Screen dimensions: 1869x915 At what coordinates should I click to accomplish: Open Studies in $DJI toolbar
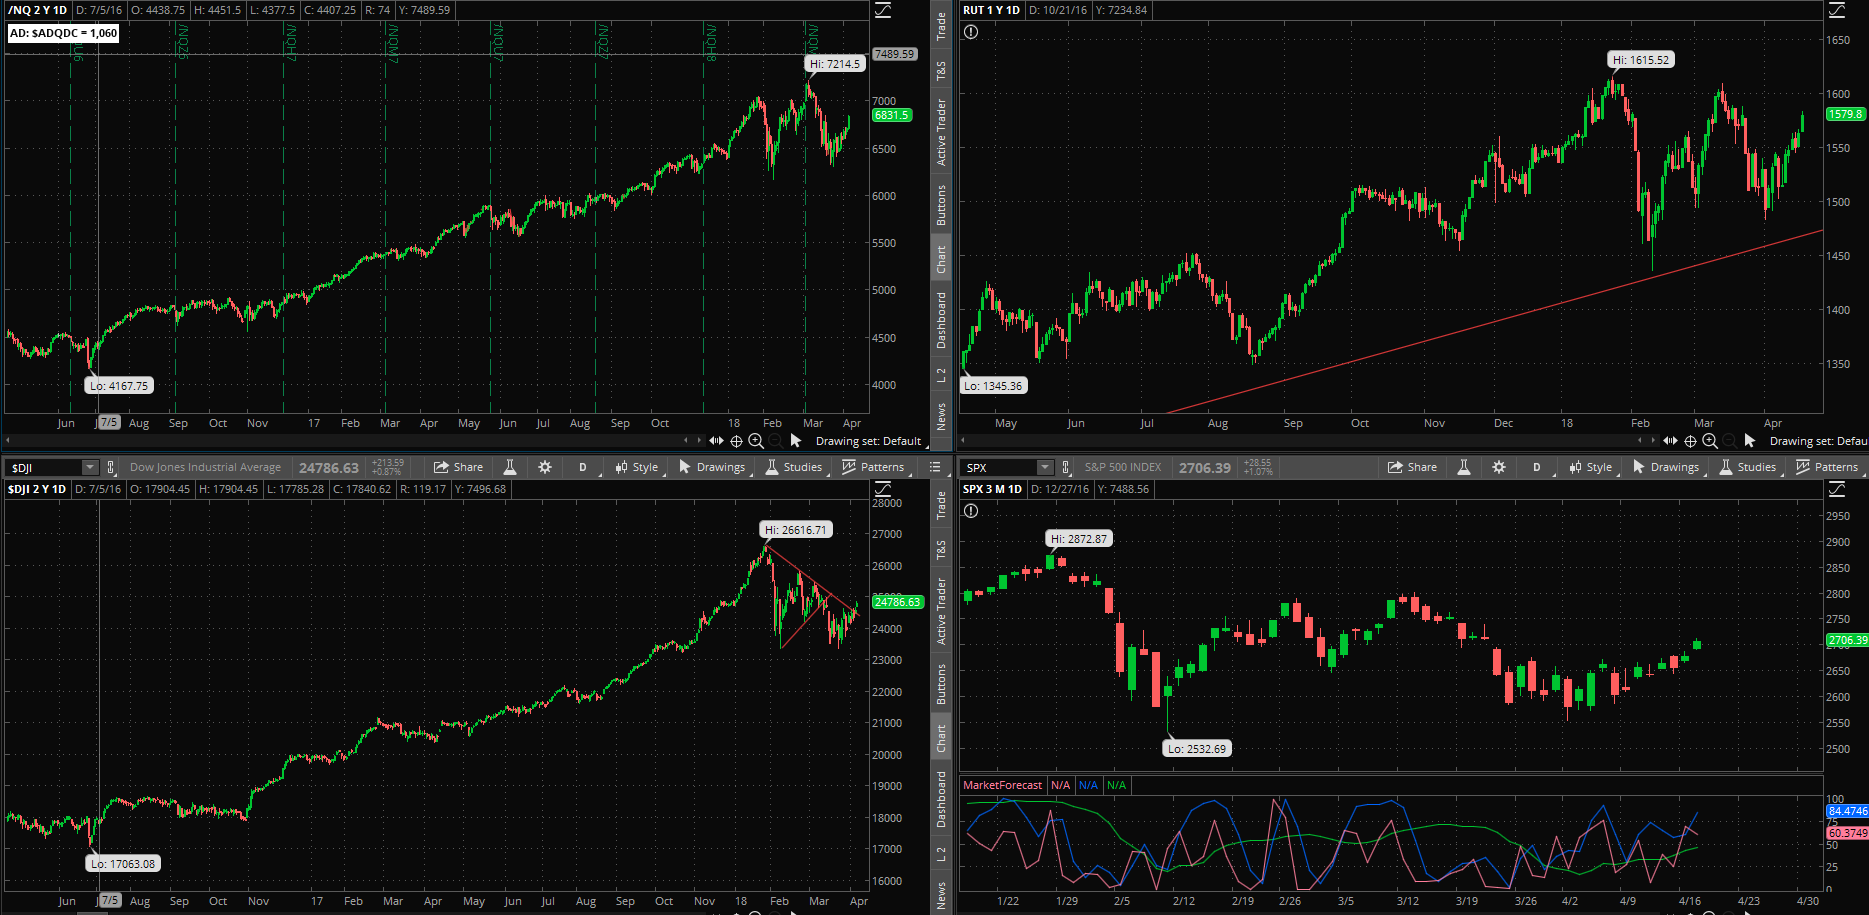[794, 467]
